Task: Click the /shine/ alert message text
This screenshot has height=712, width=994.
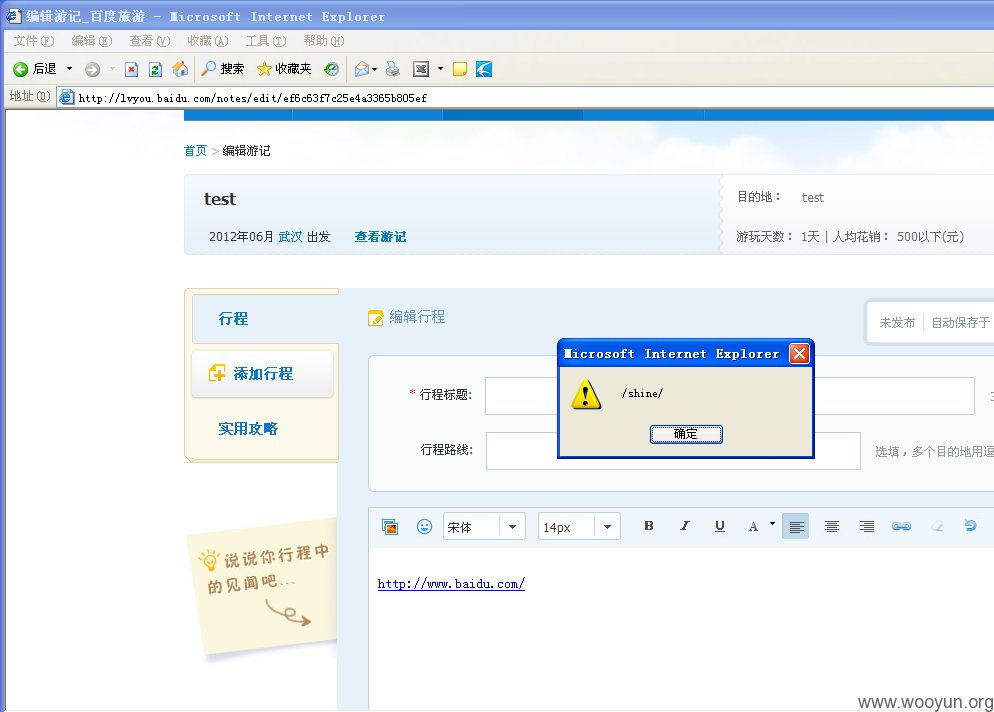Action: coord(642,393)
